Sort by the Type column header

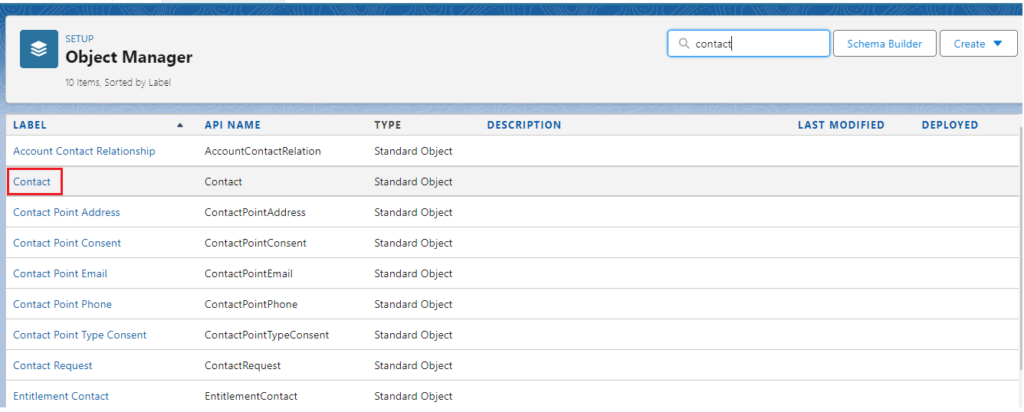tap(388, 126)
